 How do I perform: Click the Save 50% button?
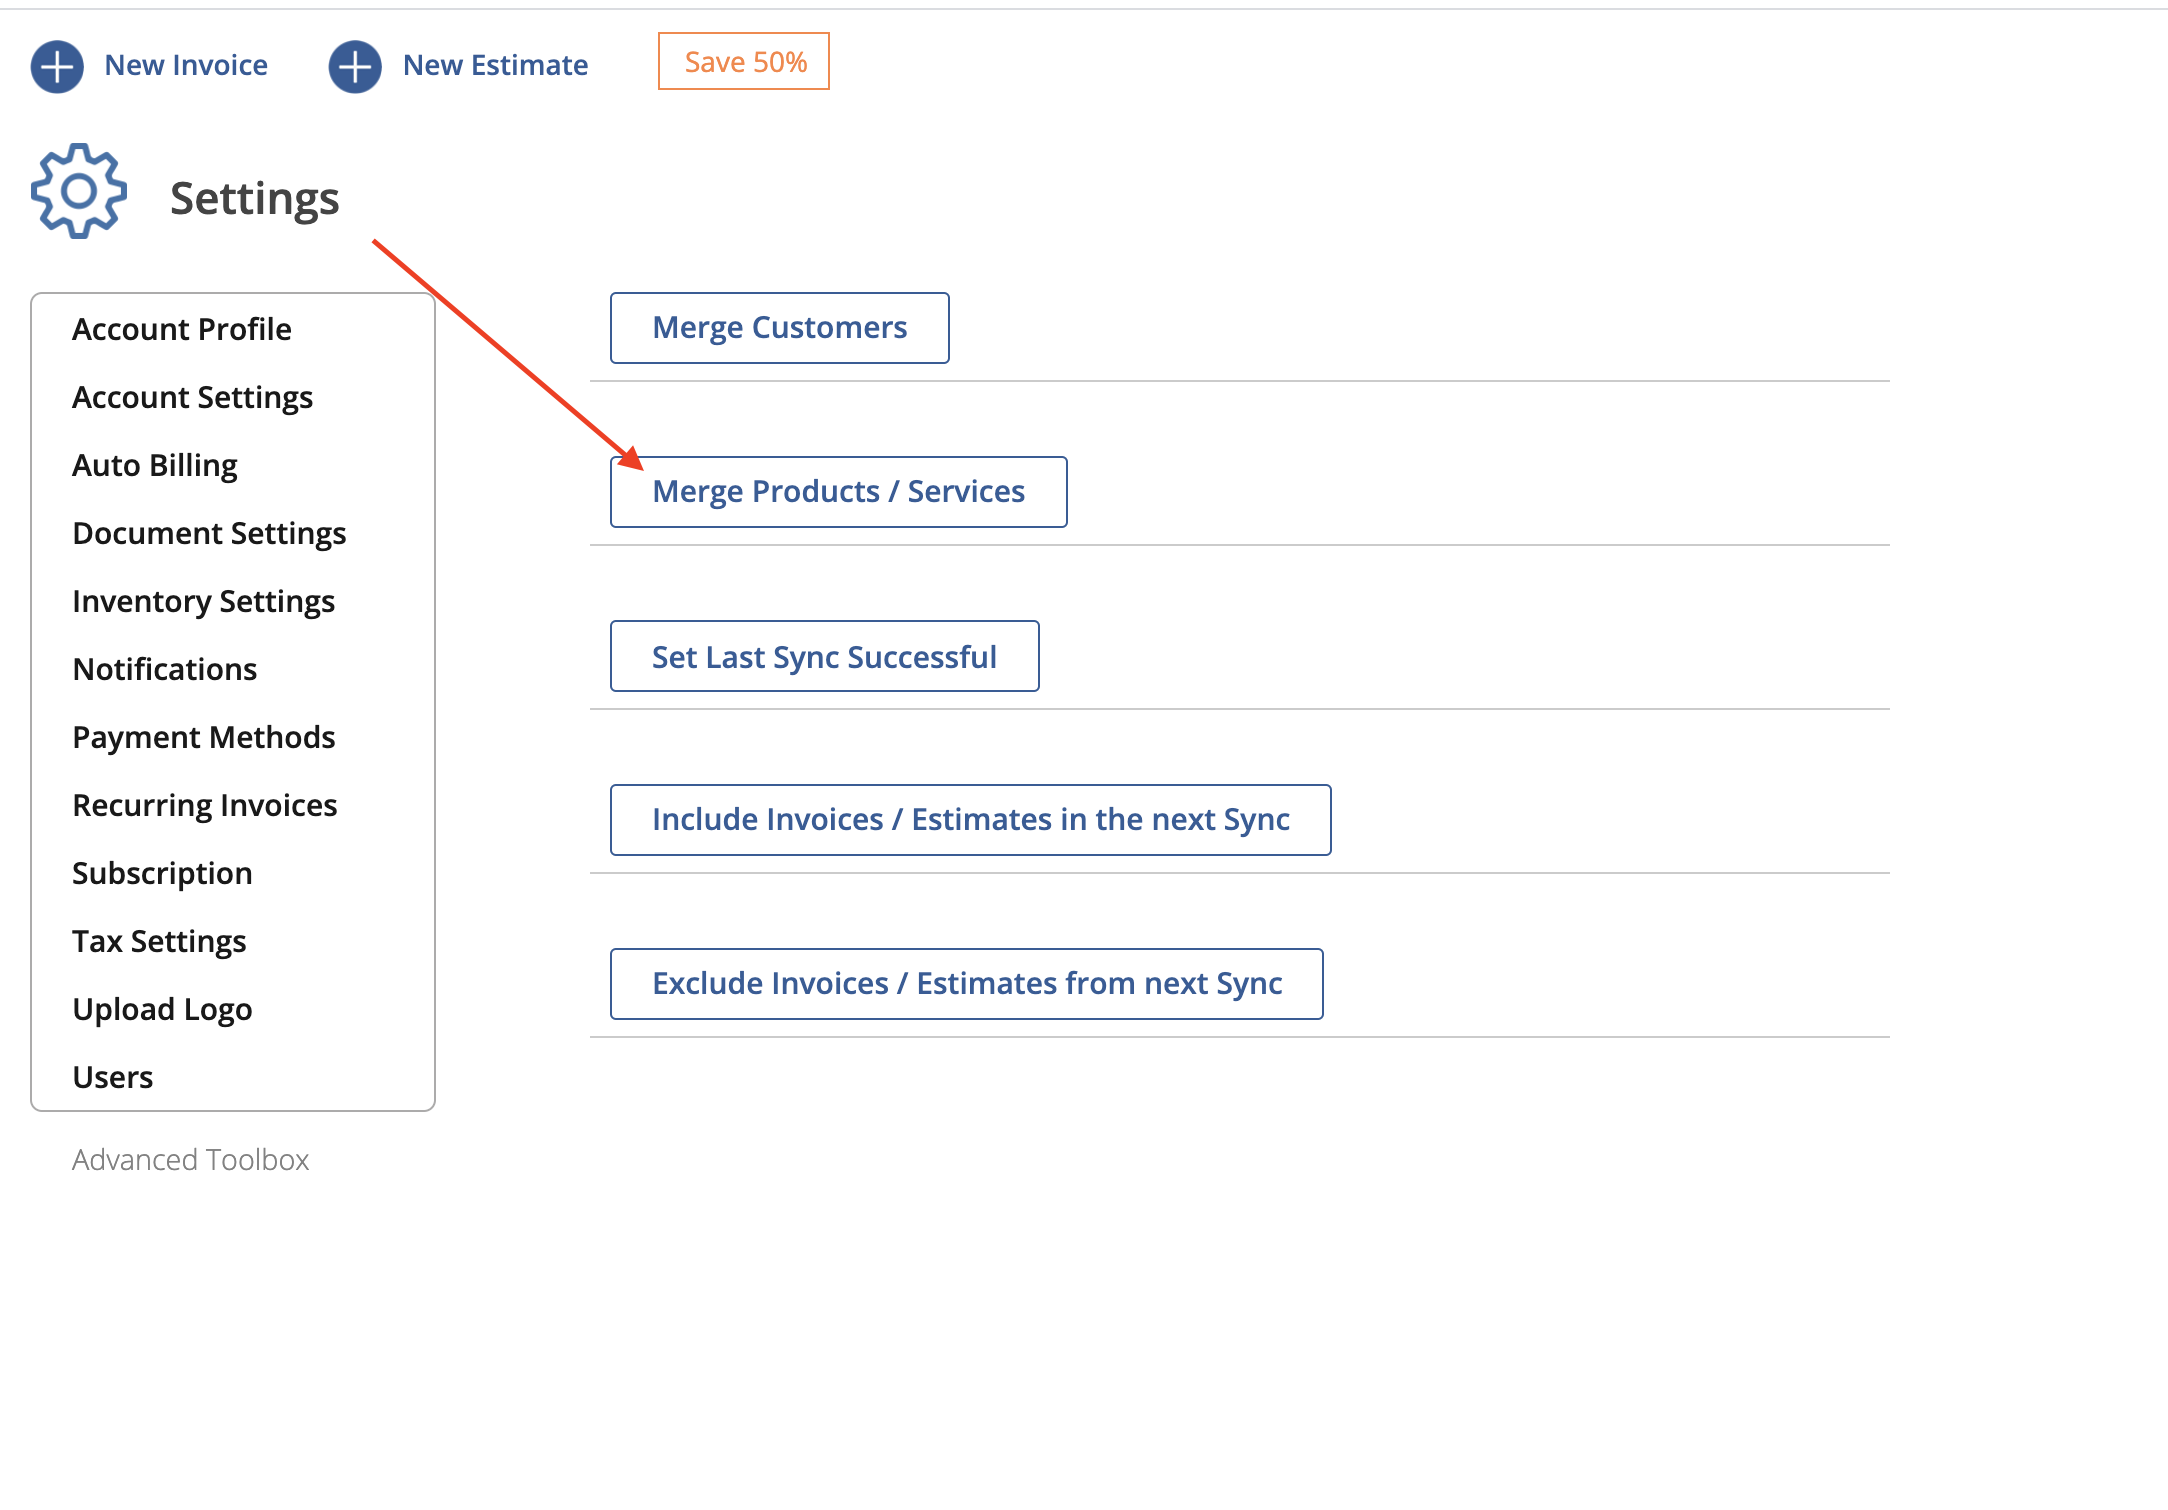742,61
